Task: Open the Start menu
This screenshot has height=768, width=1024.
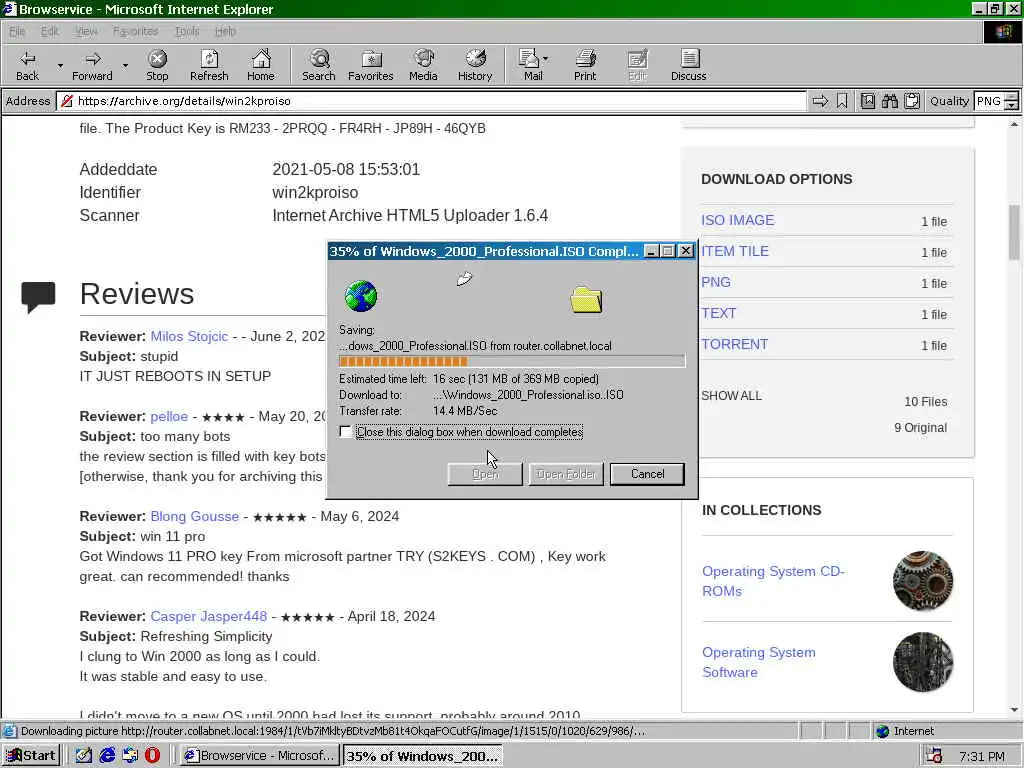Action: coord(31,756)
